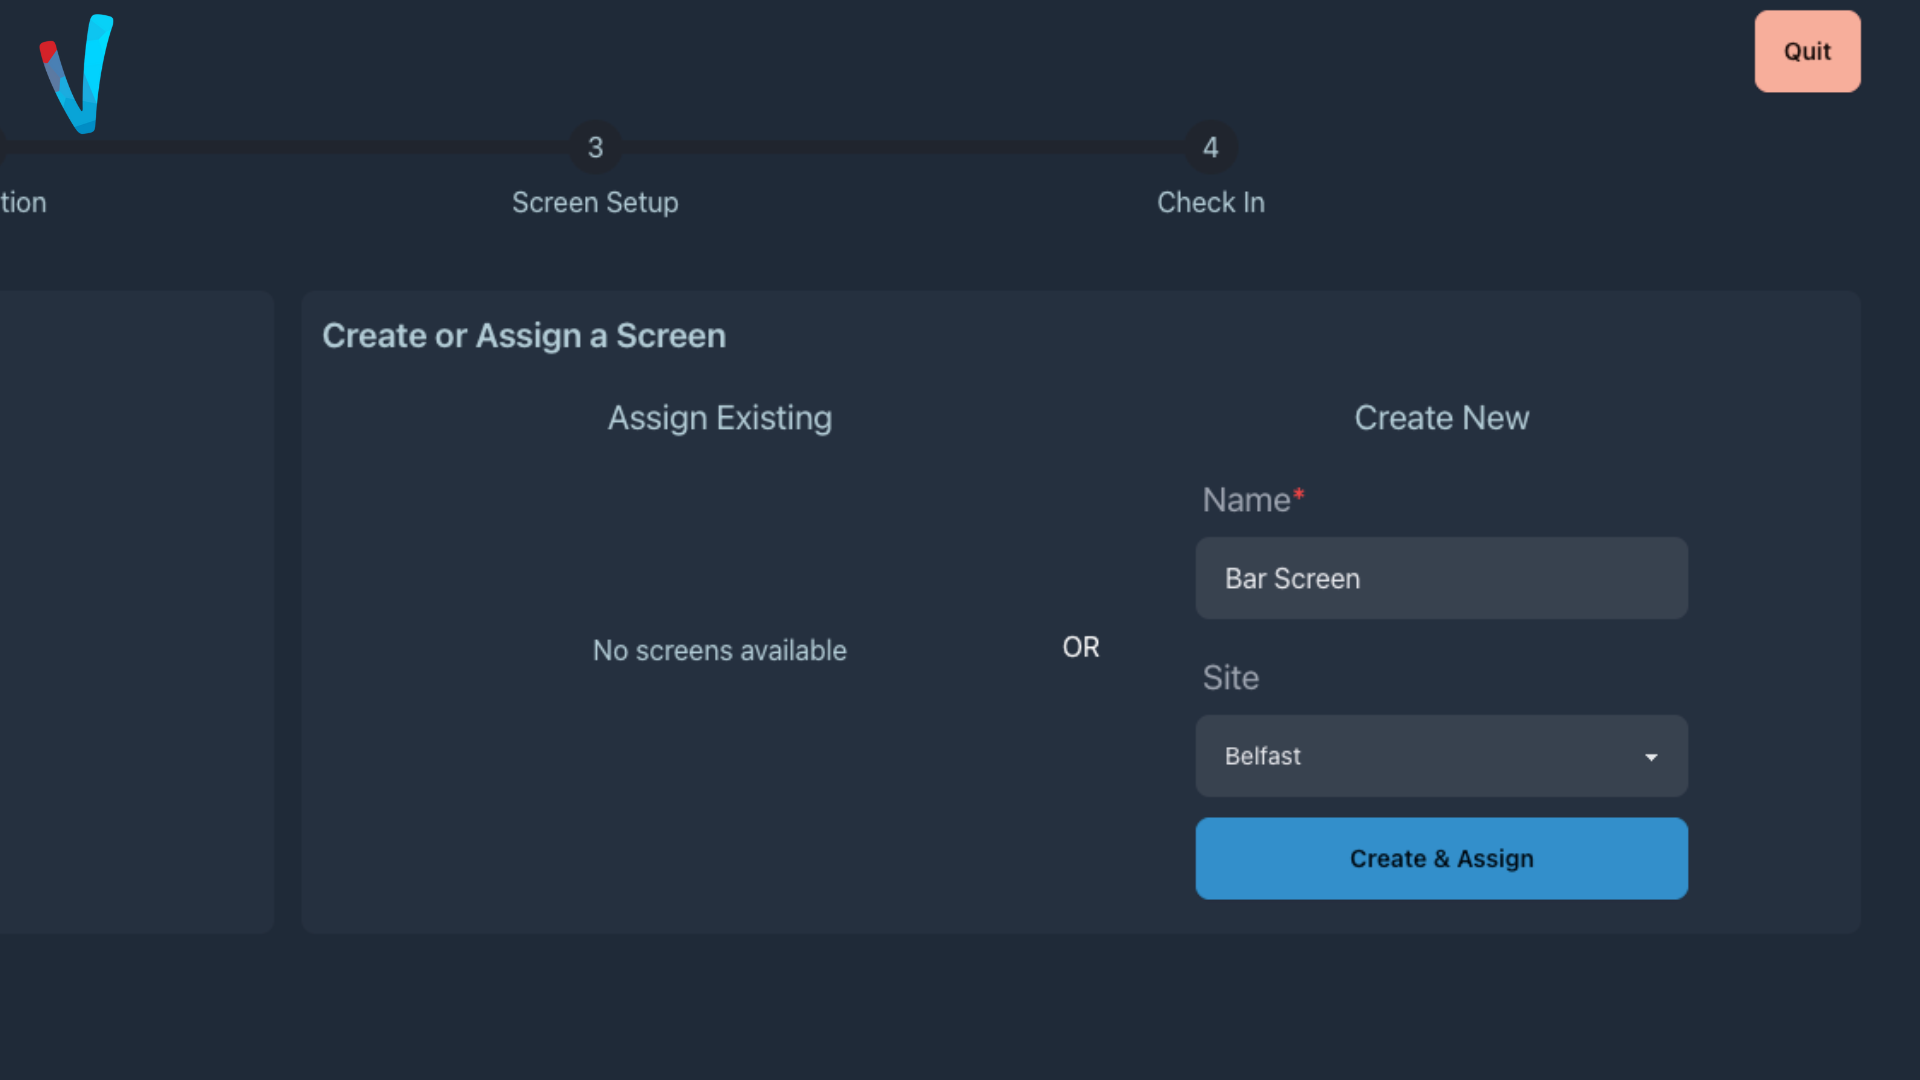The height and width of the screenshot is (1080, 1920).
Task: Quit the setup wizard
Action: pos(1806,51)
